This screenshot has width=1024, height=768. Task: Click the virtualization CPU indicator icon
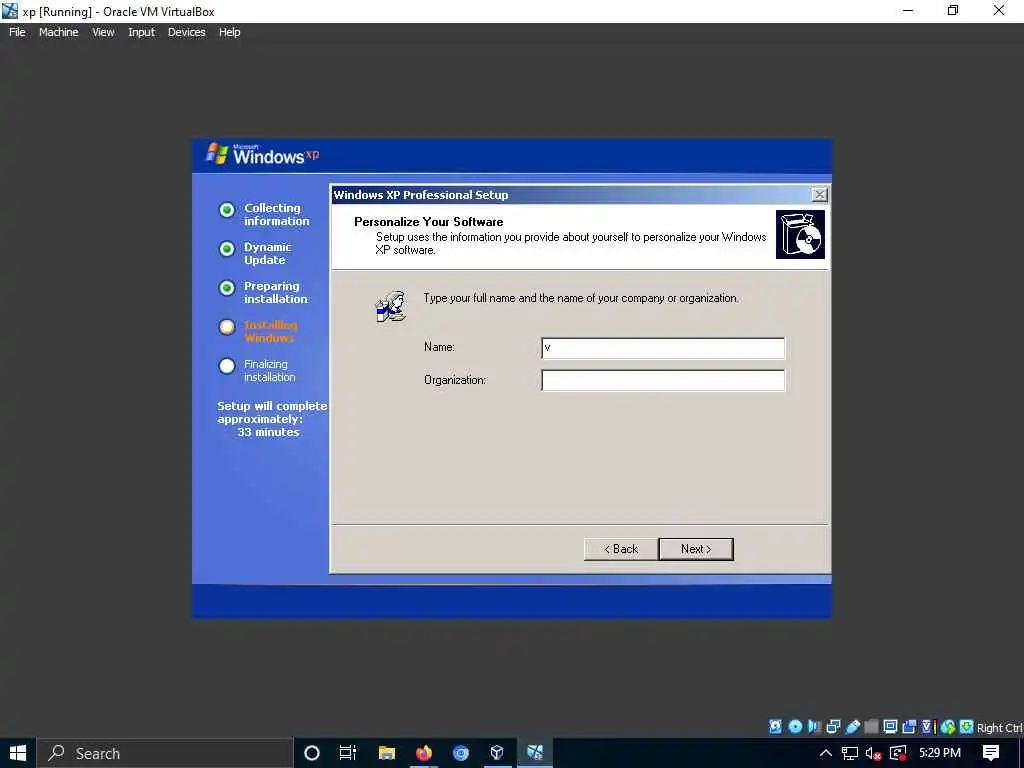coord(928,726)
